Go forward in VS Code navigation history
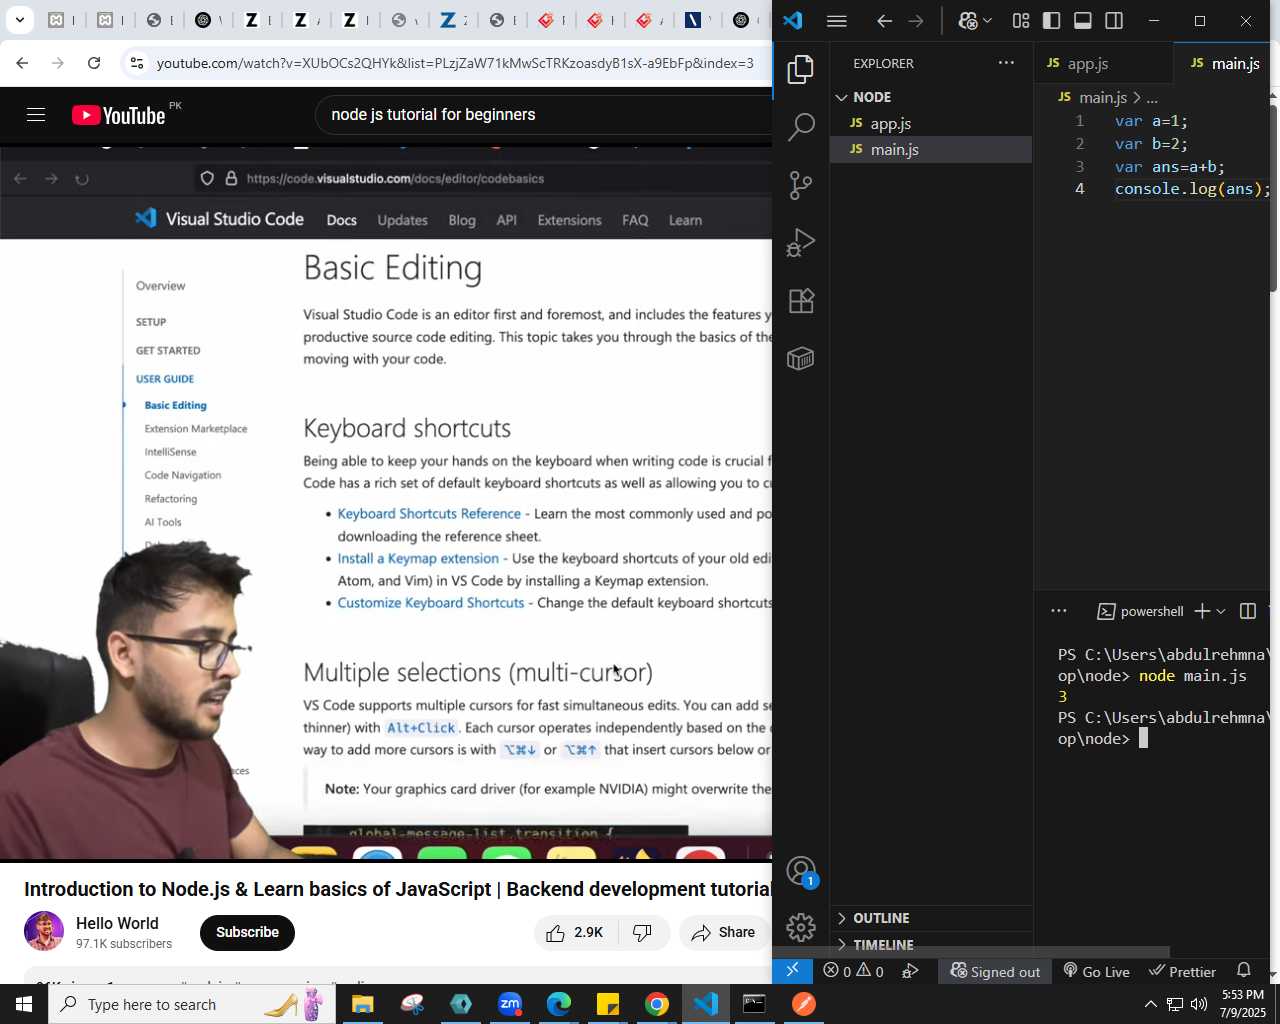This screenshot has height=1024, width=1280. coord(916,21)
